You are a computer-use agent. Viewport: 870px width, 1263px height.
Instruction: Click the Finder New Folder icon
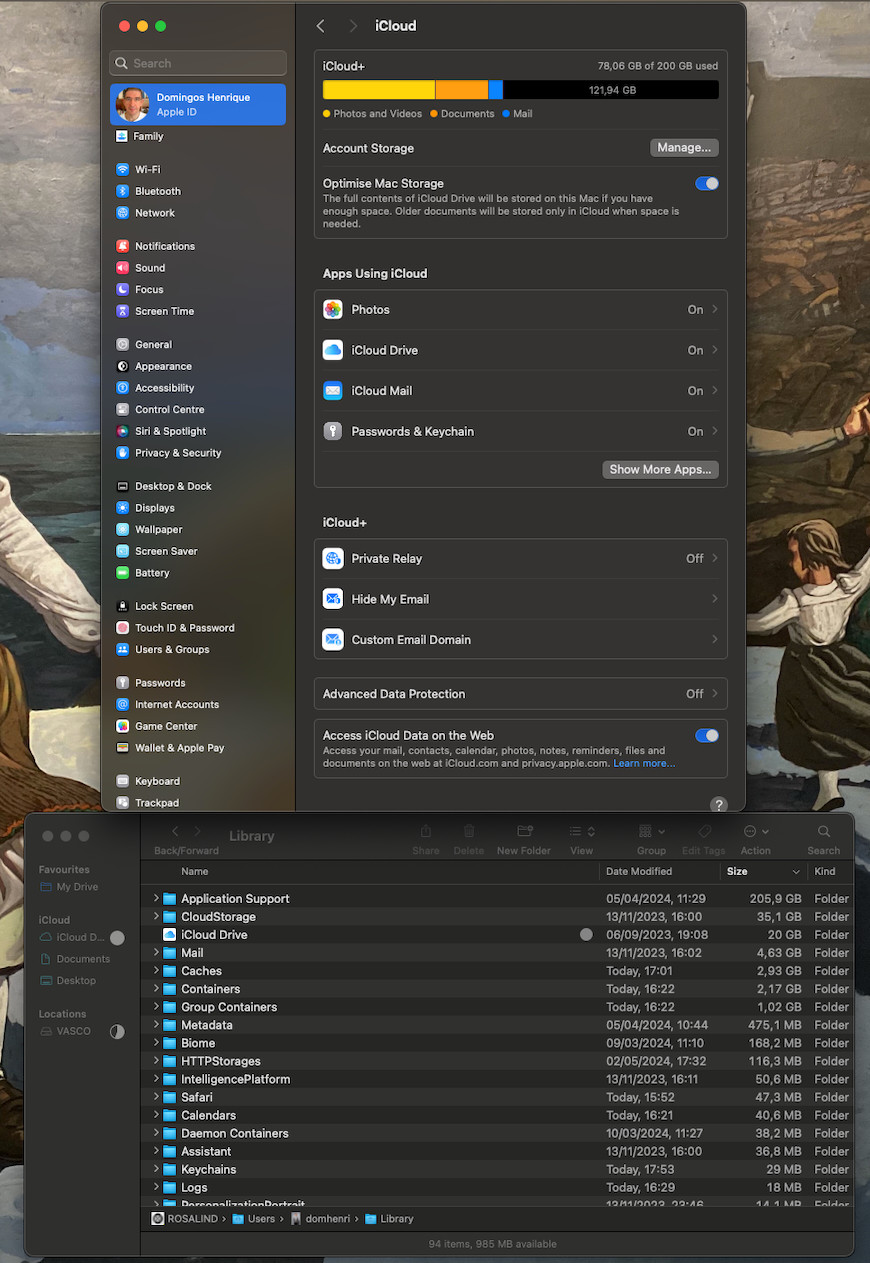click(524, 832)
